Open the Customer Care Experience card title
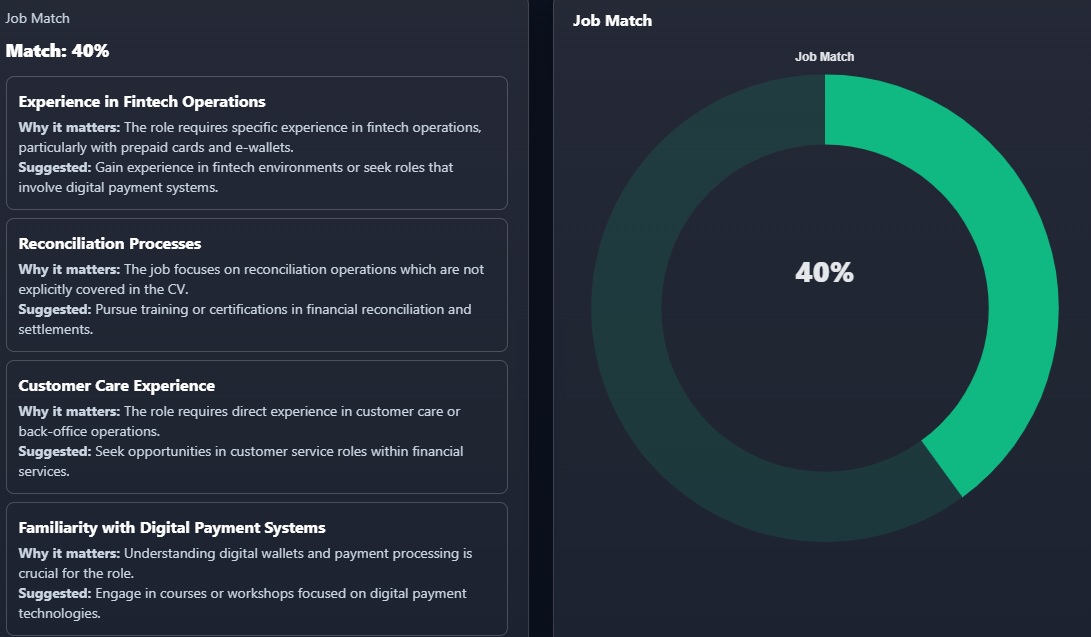 116,385
